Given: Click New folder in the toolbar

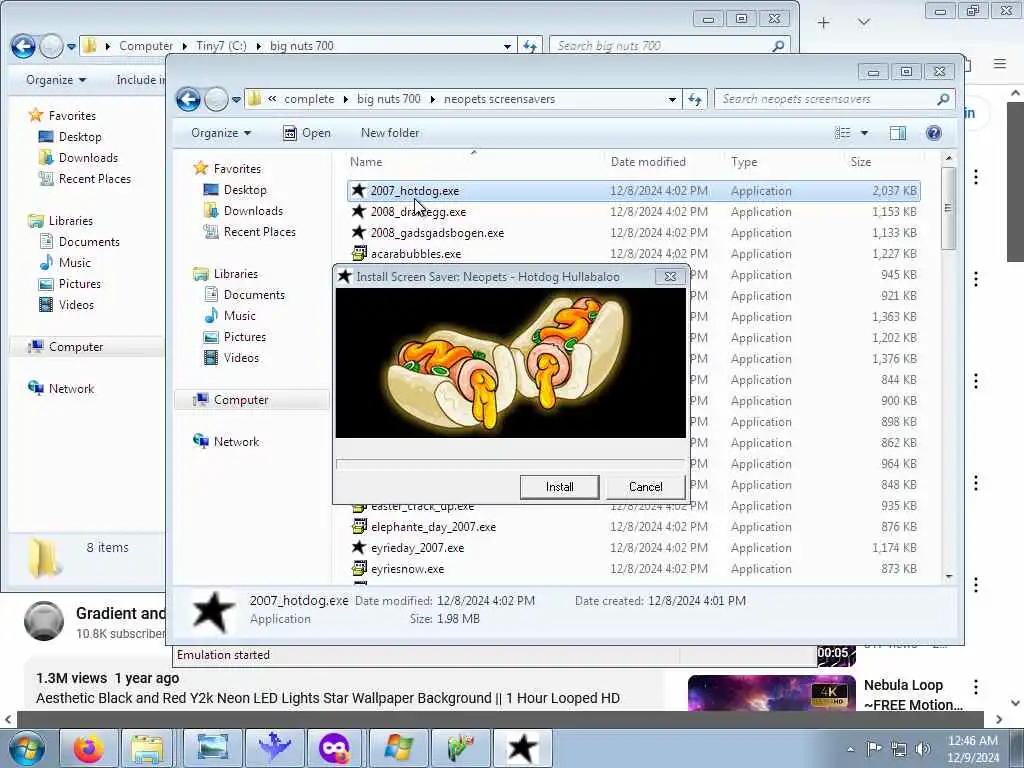Looking at the screenshot, I should coord(390,133).
